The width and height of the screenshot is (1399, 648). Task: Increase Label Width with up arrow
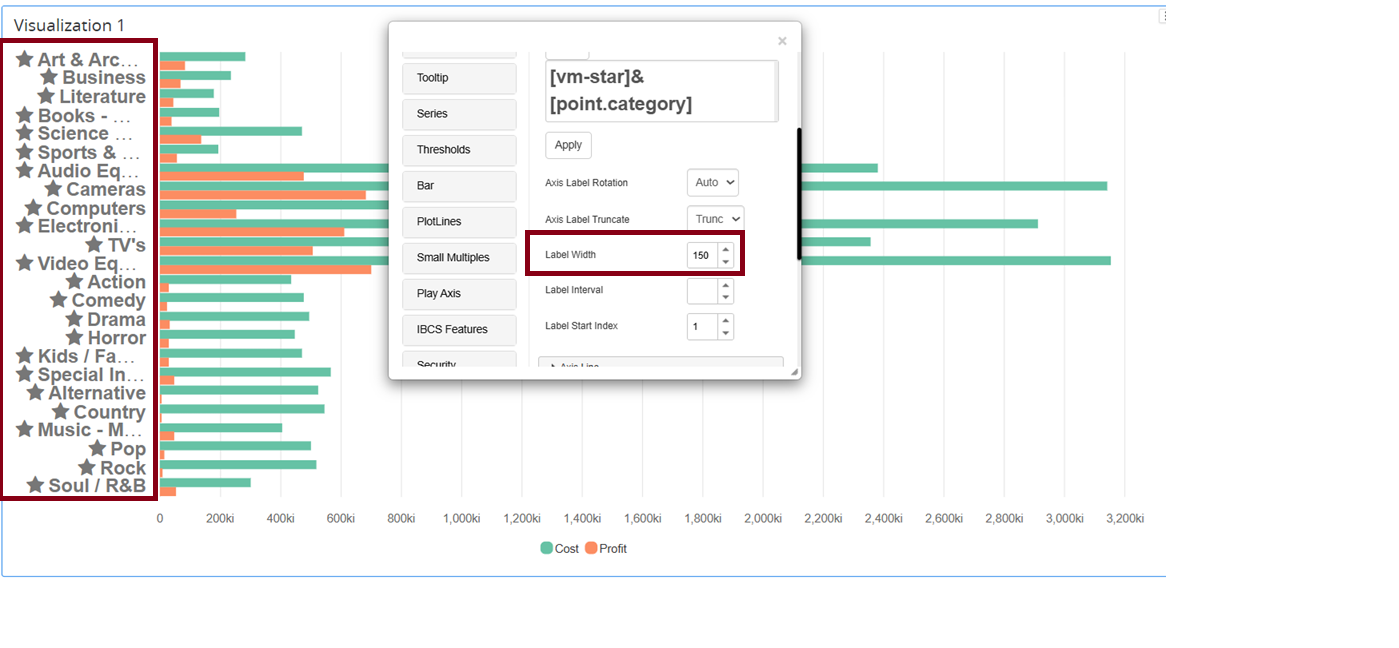click(x=726, y=249)
